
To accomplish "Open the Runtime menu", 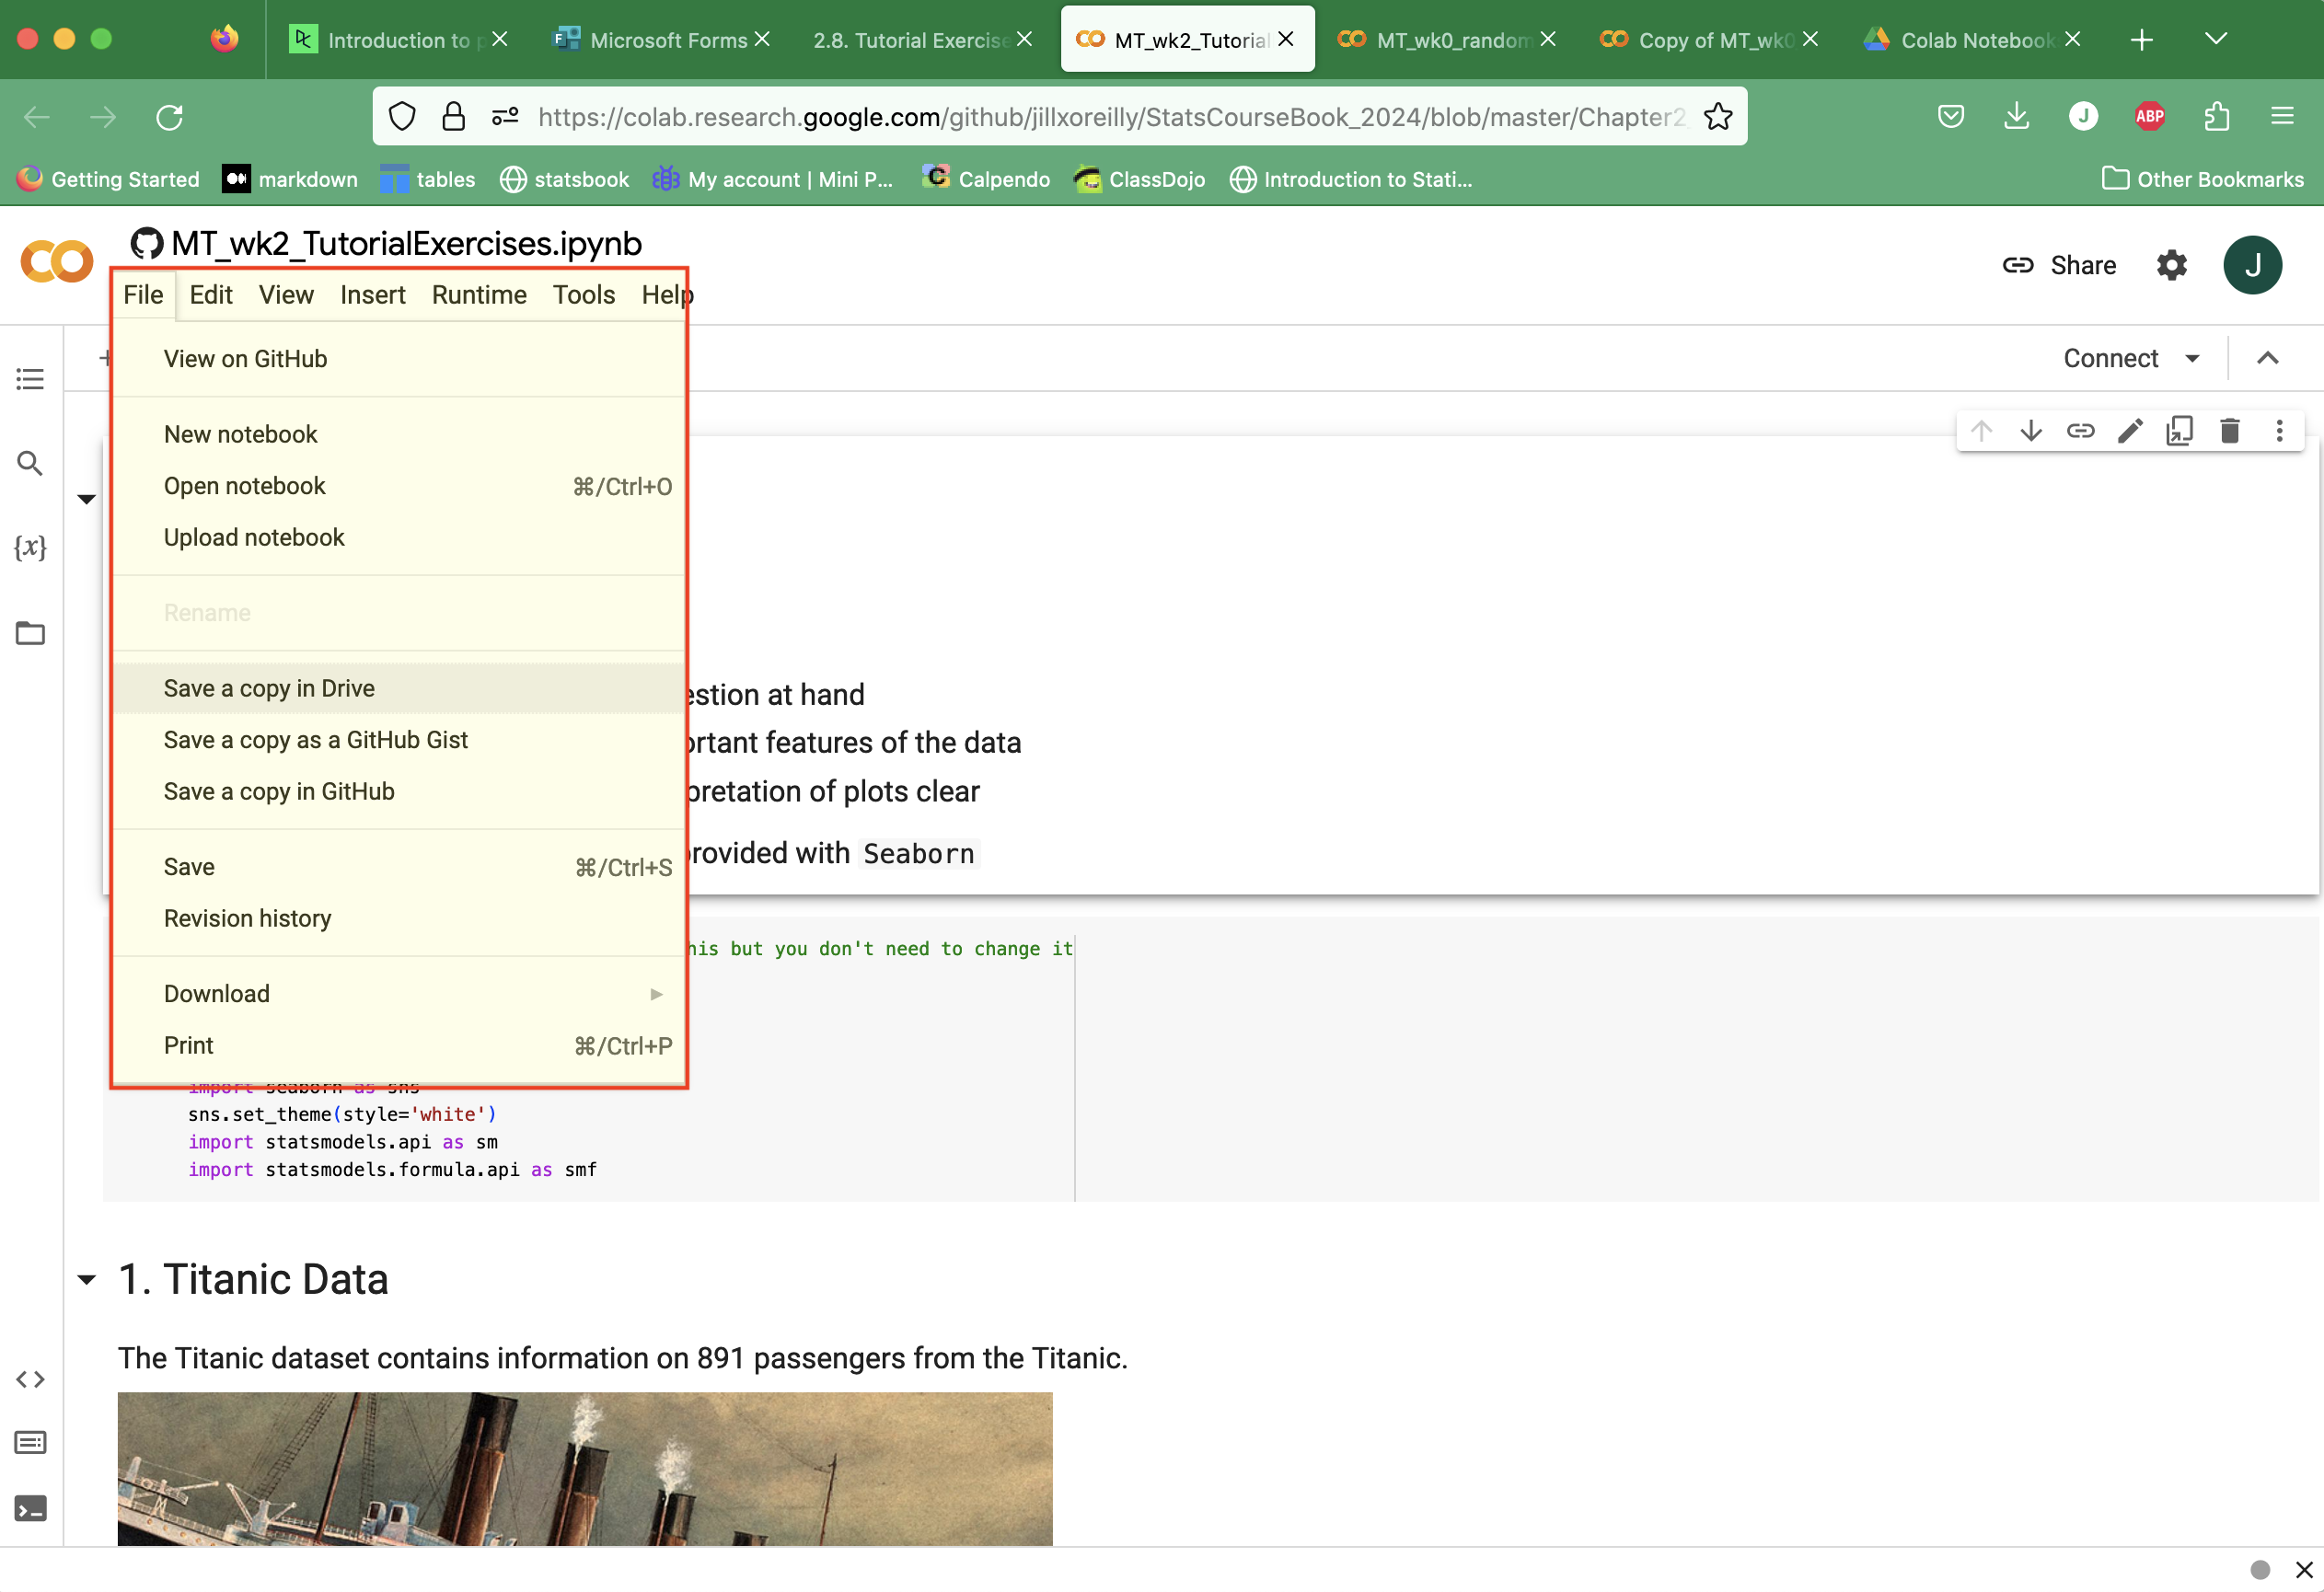I will click(479, 295).
